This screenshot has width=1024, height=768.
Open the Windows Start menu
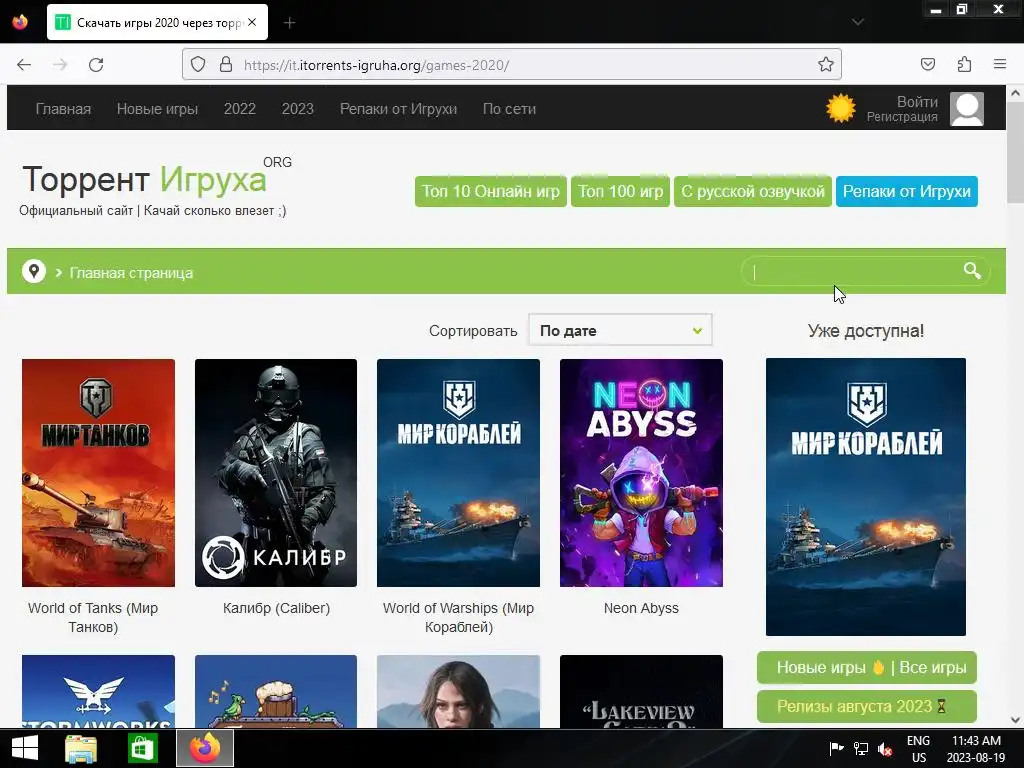coord(25,748)
